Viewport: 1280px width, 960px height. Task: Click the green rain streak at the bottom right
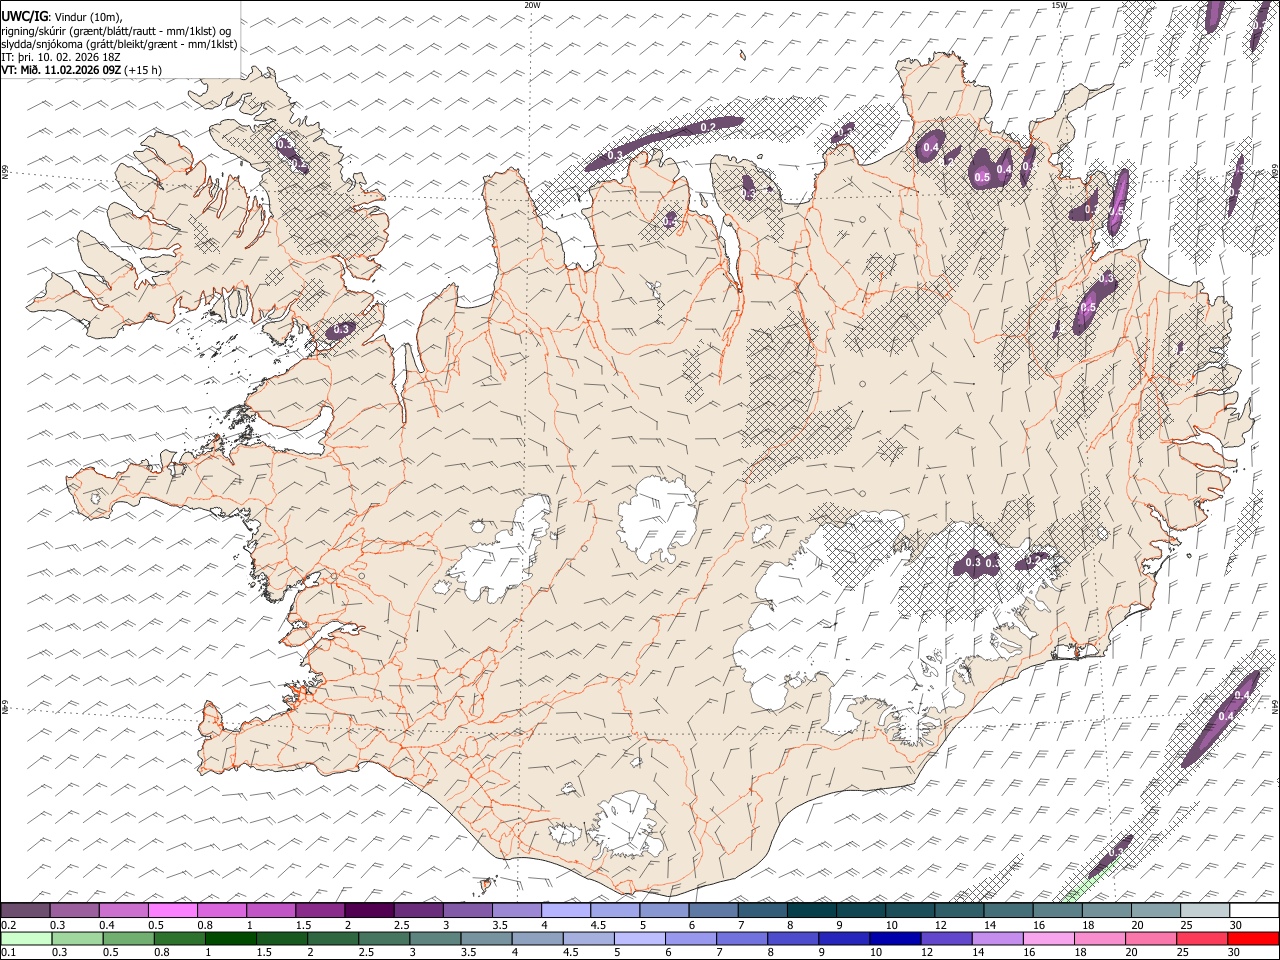click(1090, 882)
